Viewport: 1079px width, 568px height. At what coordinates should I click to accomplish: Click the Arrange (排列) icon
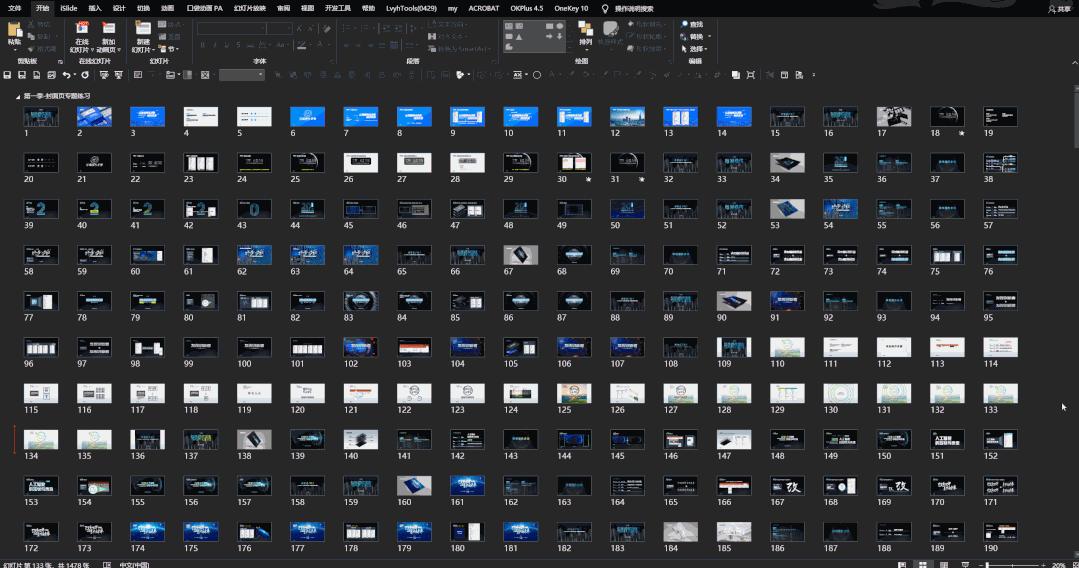586,33
